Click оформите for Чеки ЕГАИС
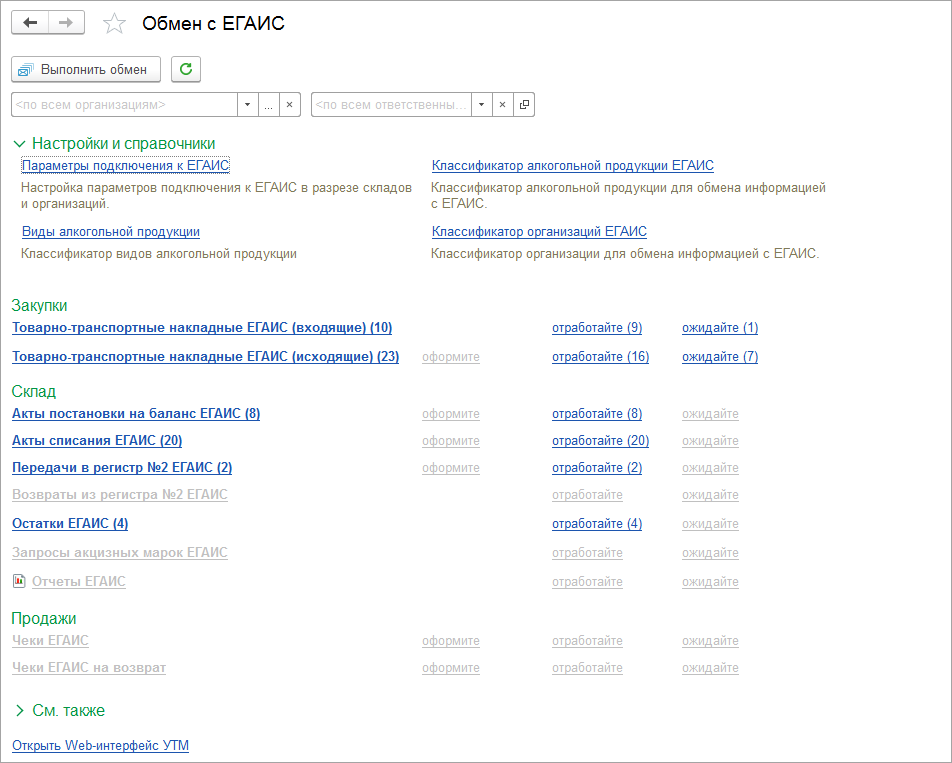Viewport: 952px width, 763px height. click(x=450, y=641)
